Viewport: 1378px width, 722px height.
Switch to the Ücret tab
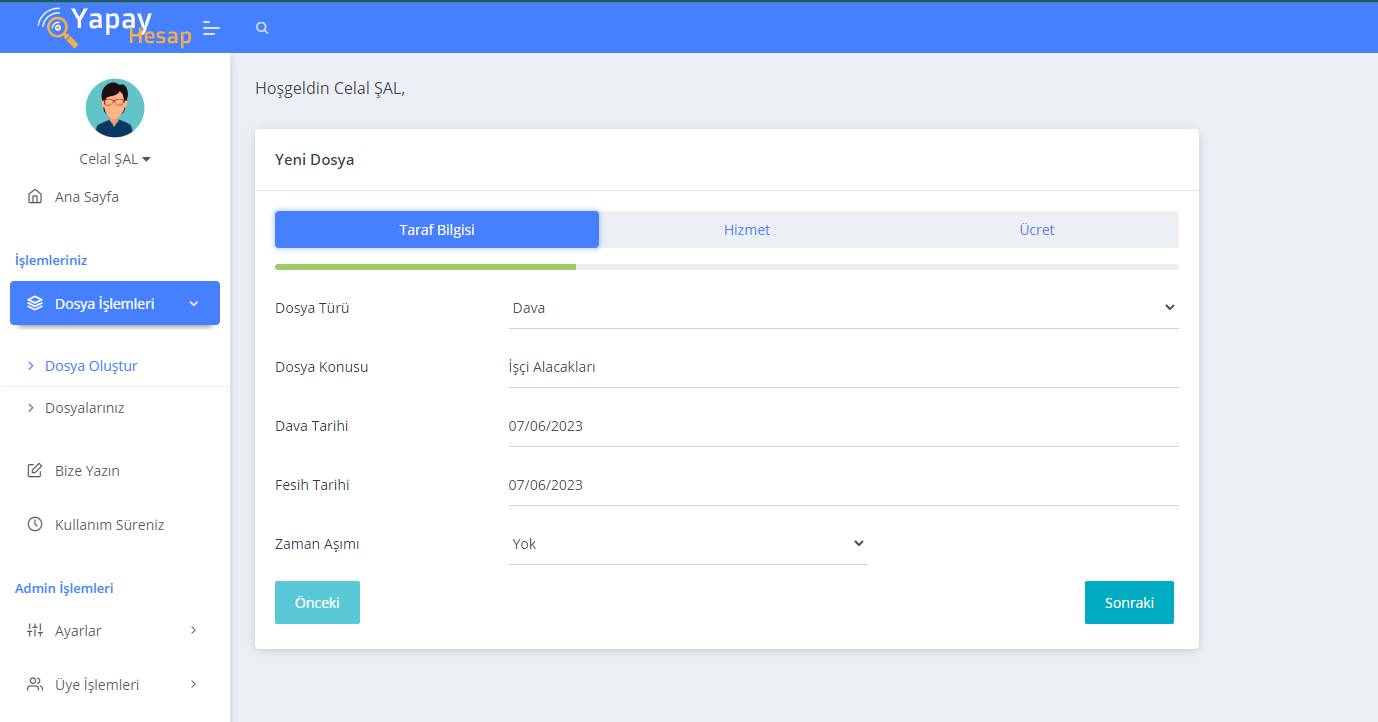[x=1036, y=230]
